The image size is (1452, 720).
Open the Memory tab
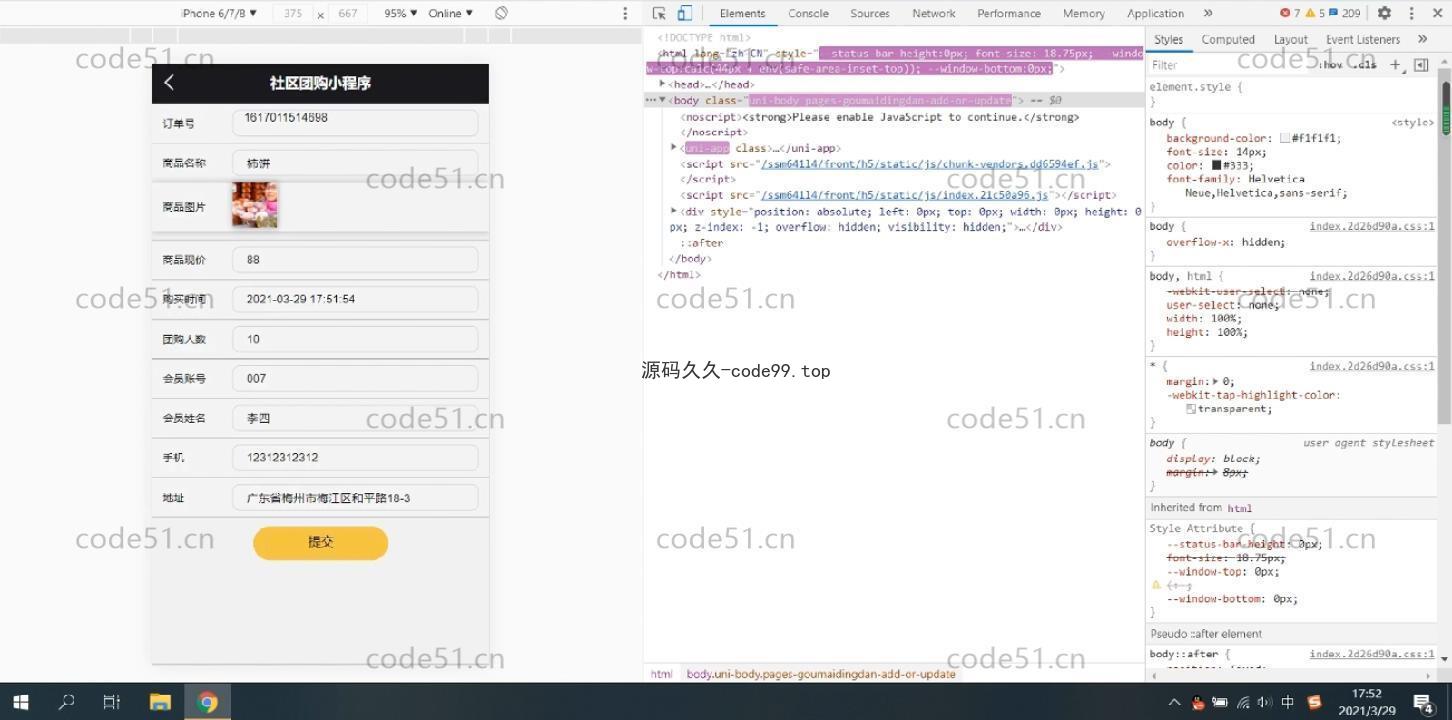coord(1084,13)
